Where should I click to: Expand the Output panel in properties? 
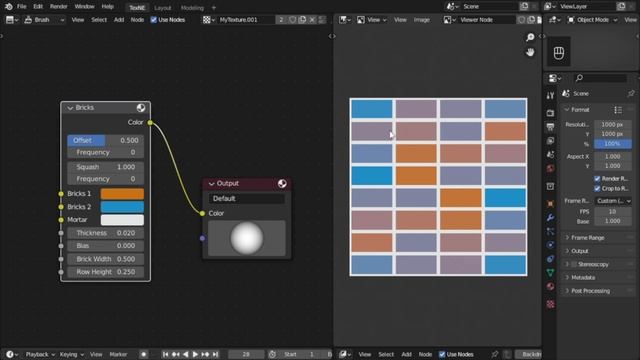point(567,251)
